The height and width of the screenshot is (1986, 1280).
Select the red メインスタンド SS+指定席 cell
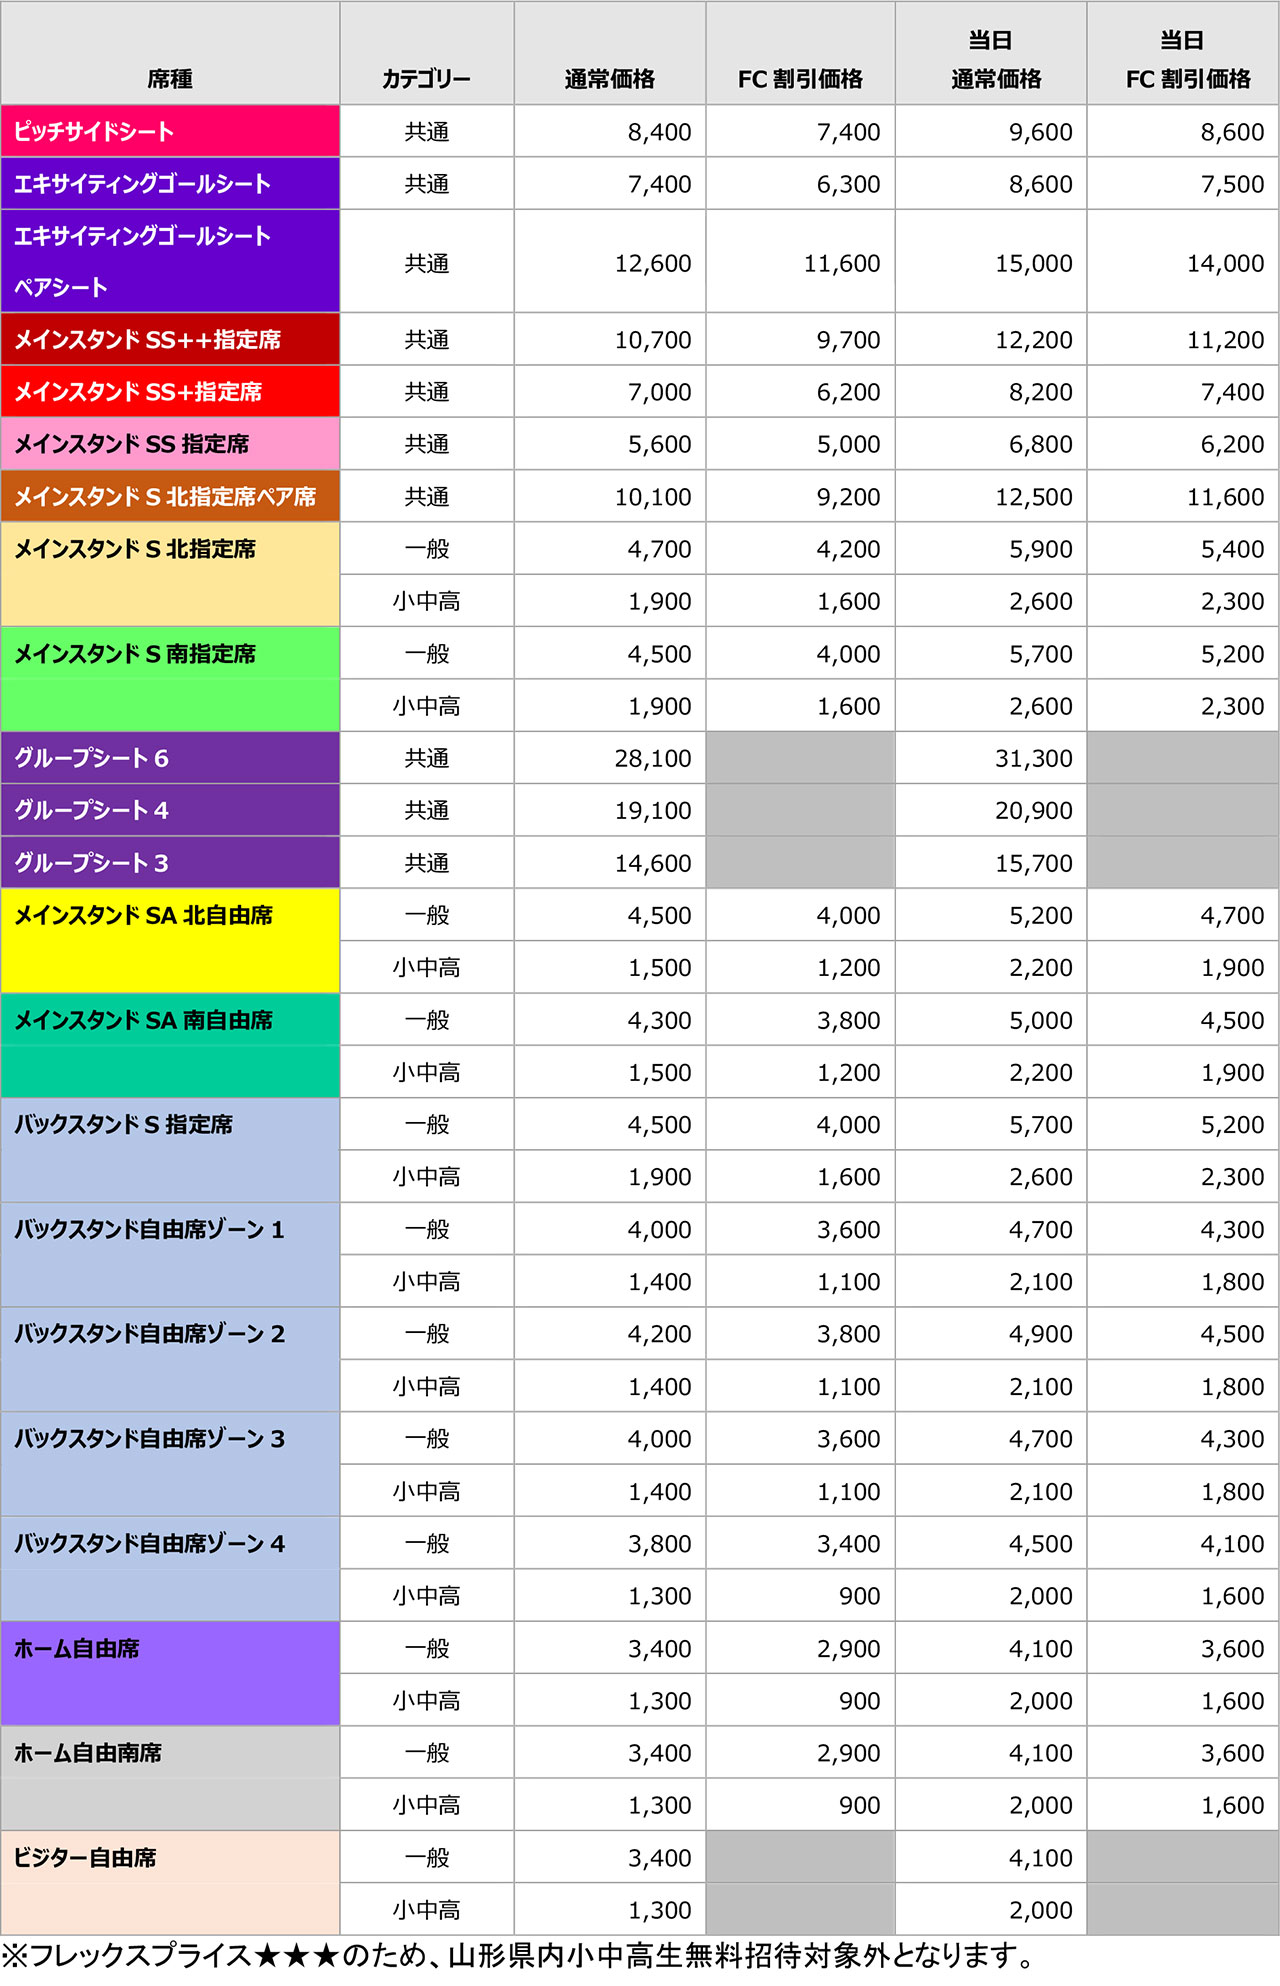tap(170, 392)
